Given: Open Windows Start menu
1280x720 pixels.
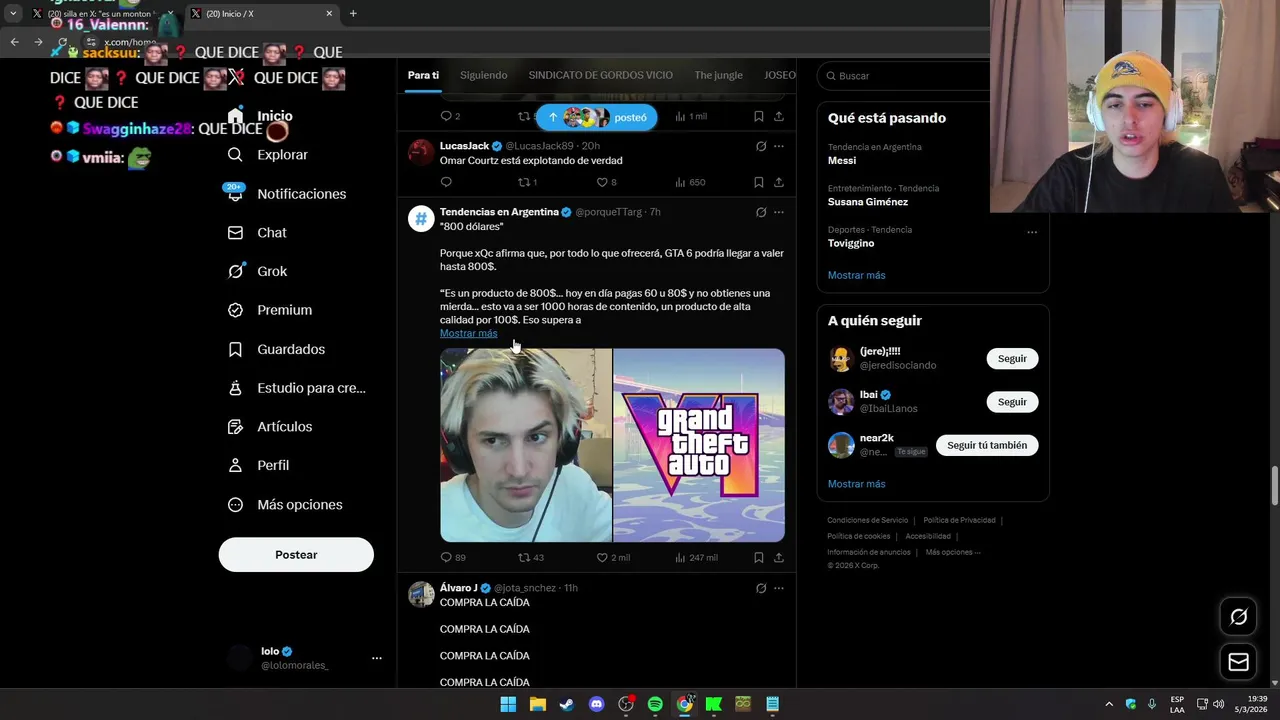Looking at the screenshot, I should point(508,704).
